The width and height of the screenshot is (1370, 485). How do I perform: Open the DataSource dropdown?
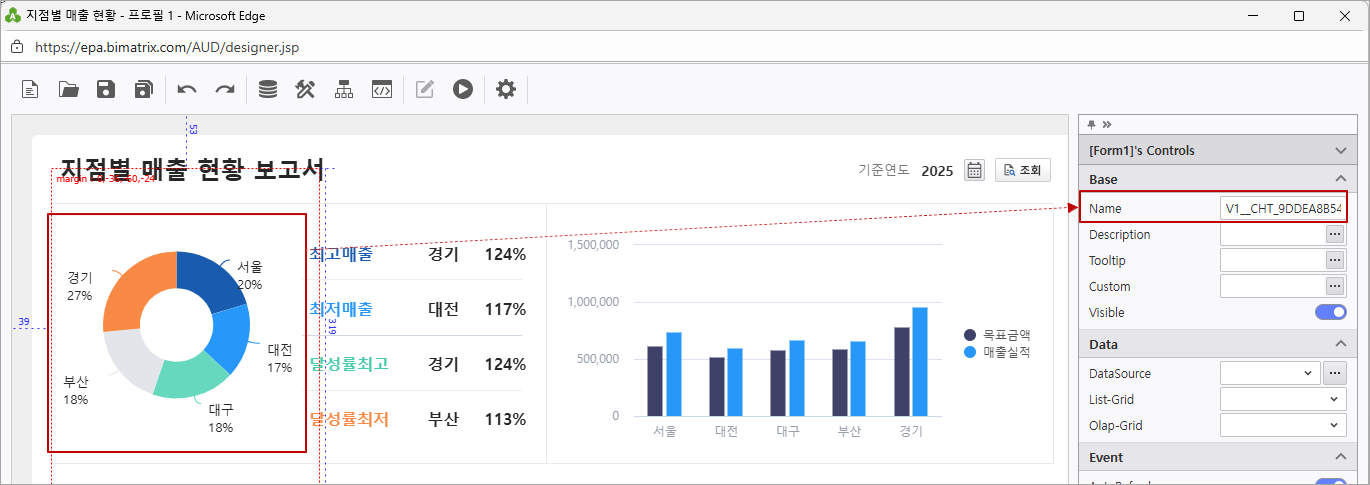click(x=1269, y=373)
